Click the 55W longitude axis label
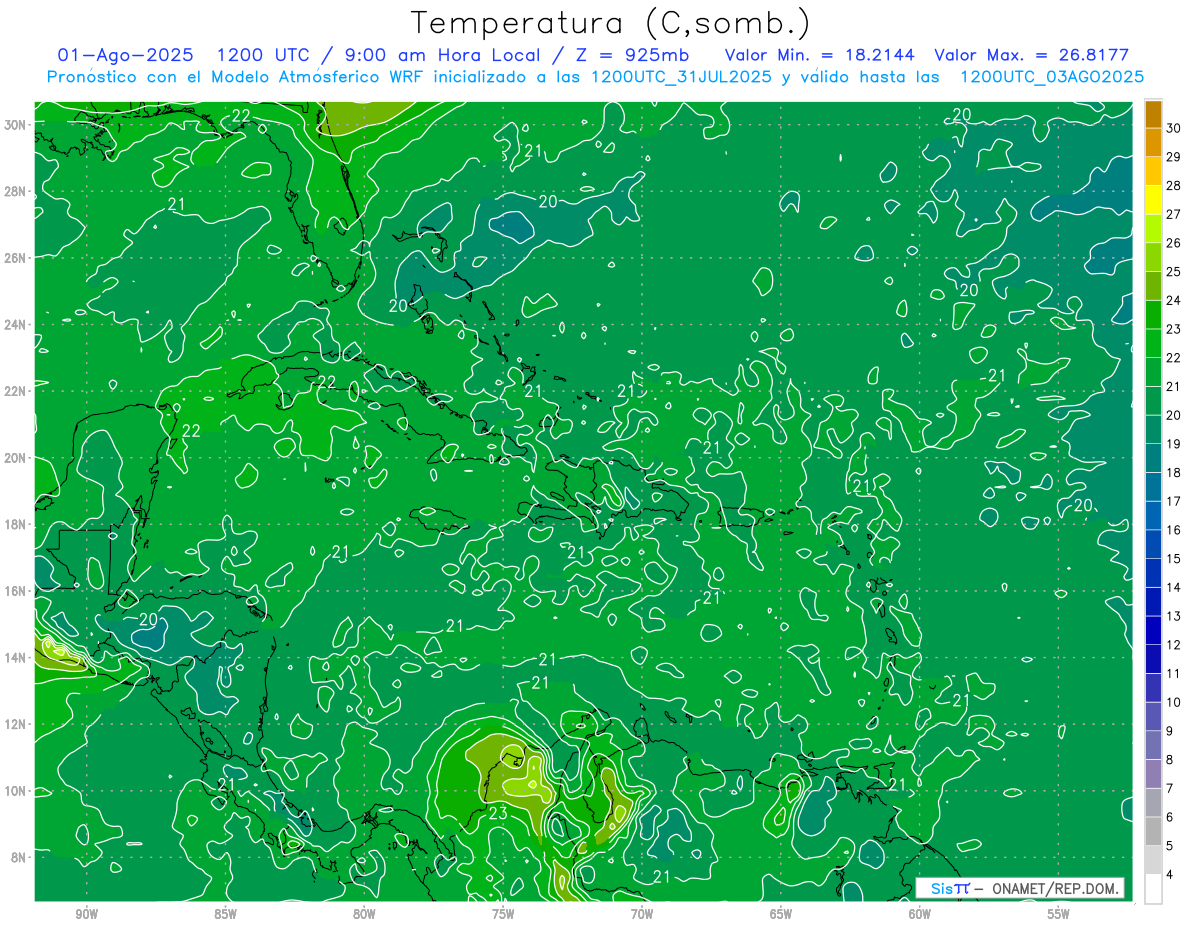The height and width of the screenshot is (927, 1200). tap(1059, 914)
